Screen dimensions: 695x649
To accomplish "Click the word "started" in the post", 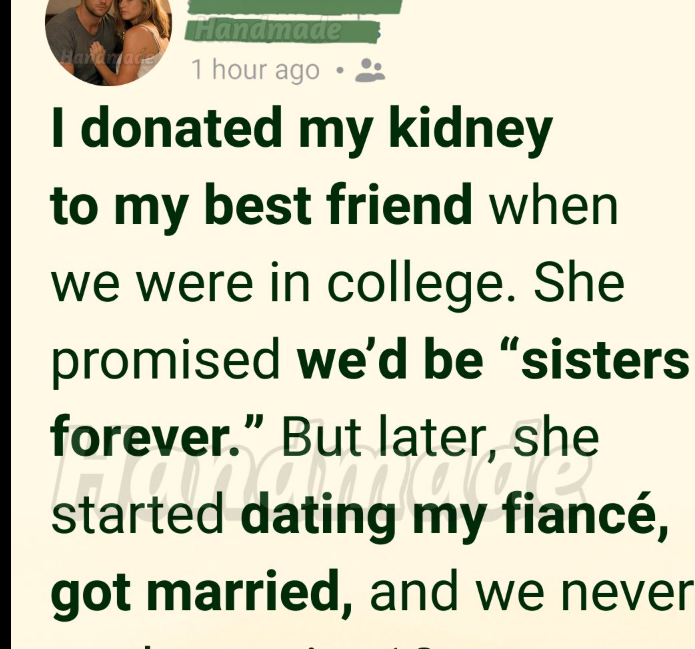I will tap(138, 513).
